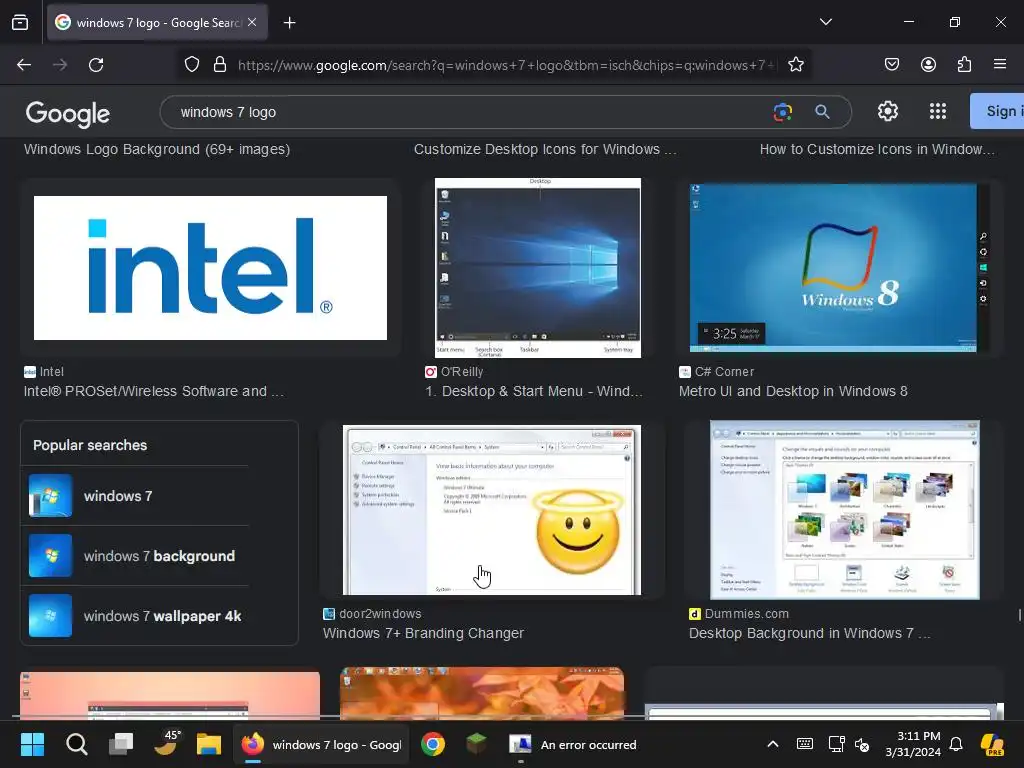Open taskbar Search magnifier

(x=76, y=744)
